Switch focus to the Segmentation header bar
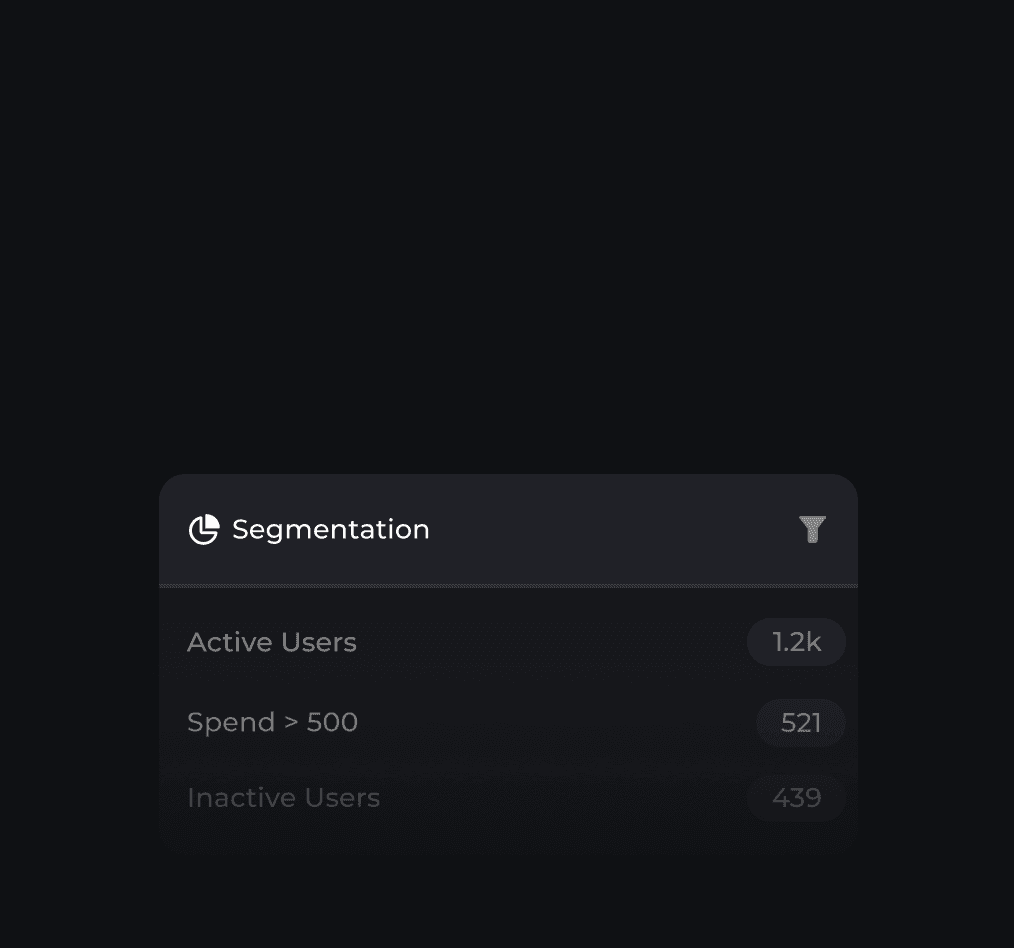The image size is (1014, 948). point(508,529)
